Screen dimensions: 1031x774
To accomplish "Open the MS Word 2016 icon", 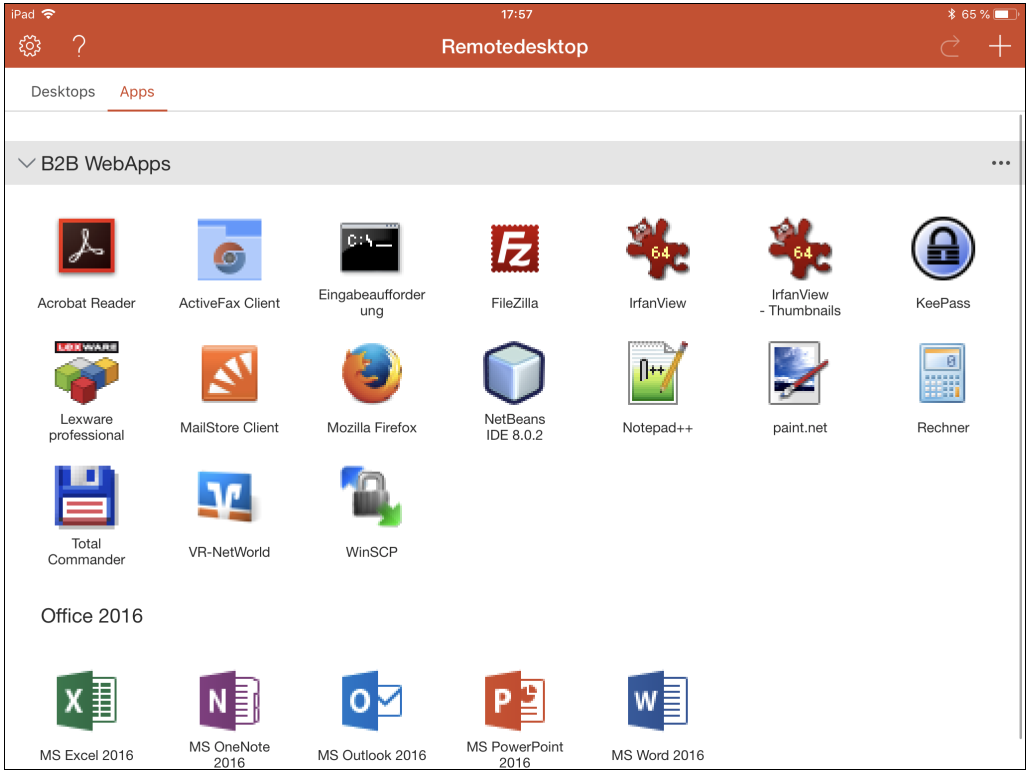I will (658, 700).
